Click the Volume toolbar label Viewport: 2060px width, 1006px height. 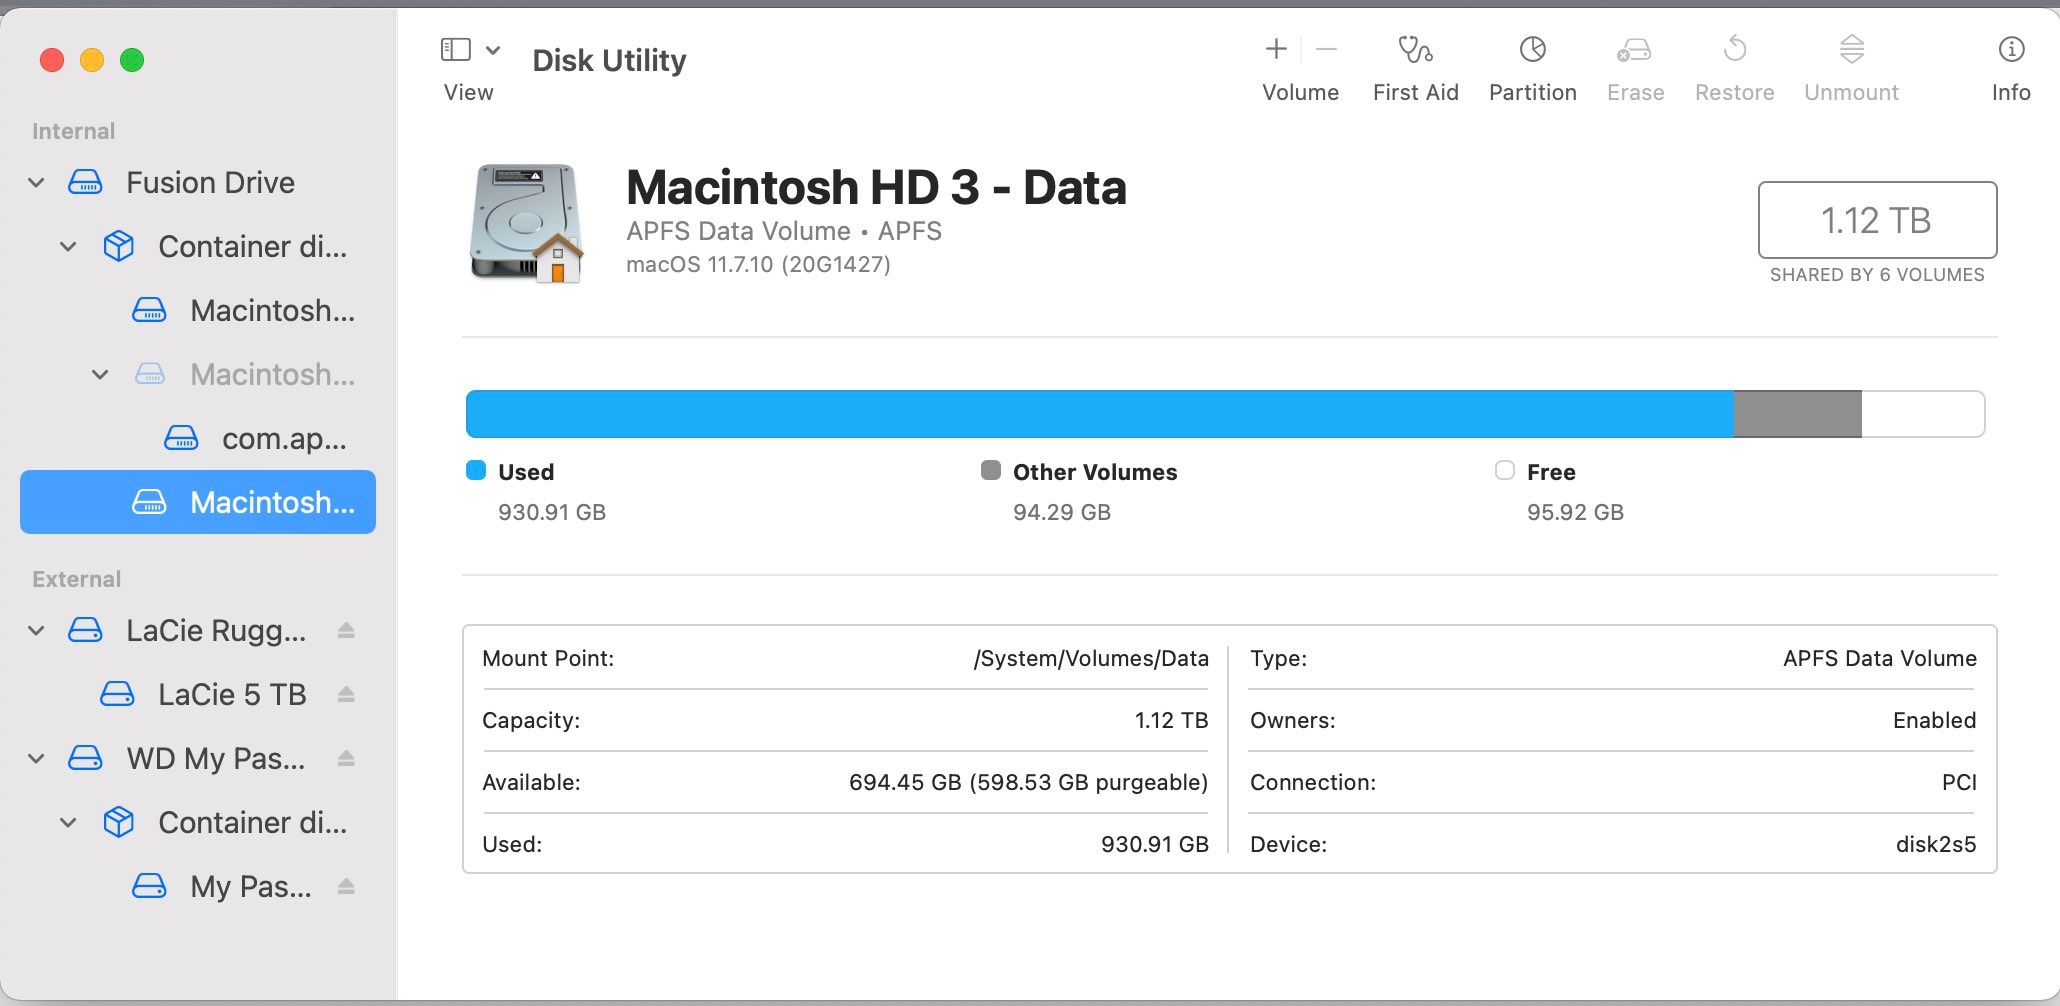[x=1300, y=92]
